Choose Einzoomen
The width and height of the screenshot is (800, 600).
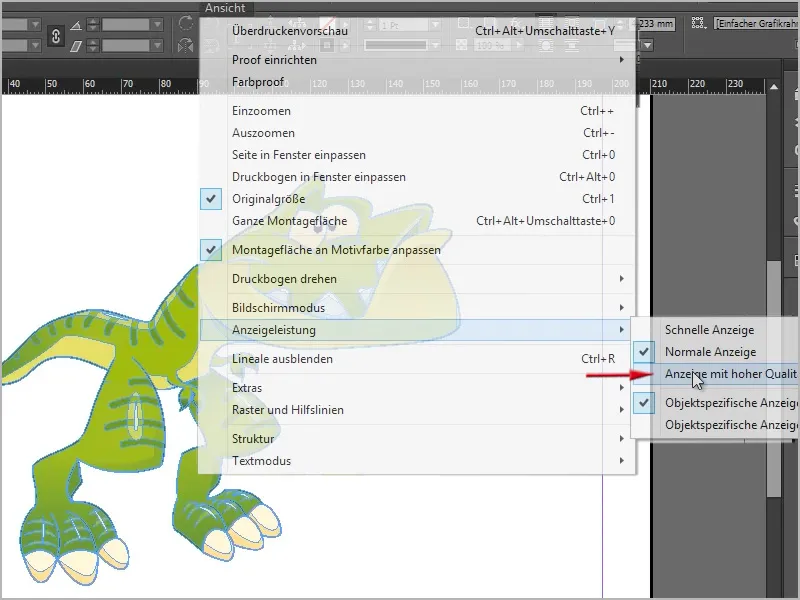[x=417, y=111]
